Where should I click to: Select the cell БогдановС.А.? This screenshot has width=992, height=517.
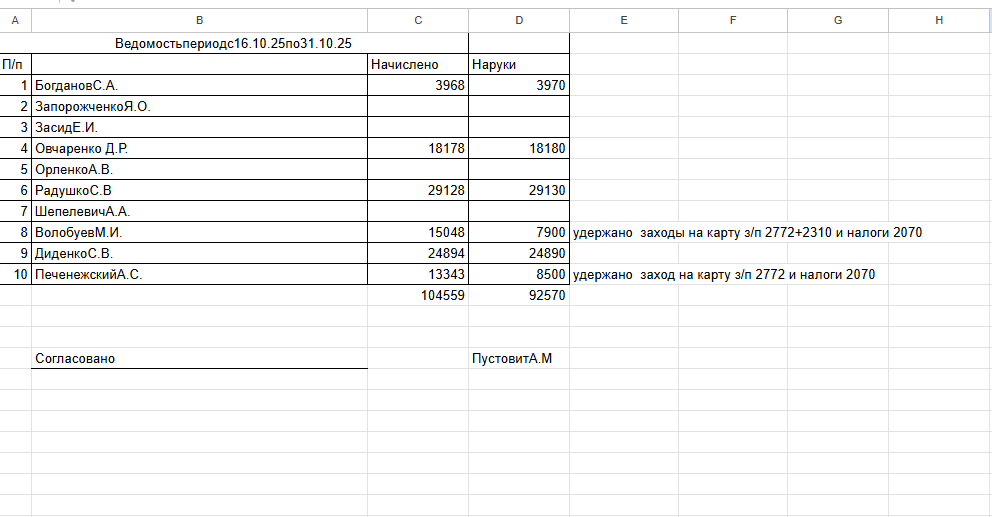click(x=199, y=85)
